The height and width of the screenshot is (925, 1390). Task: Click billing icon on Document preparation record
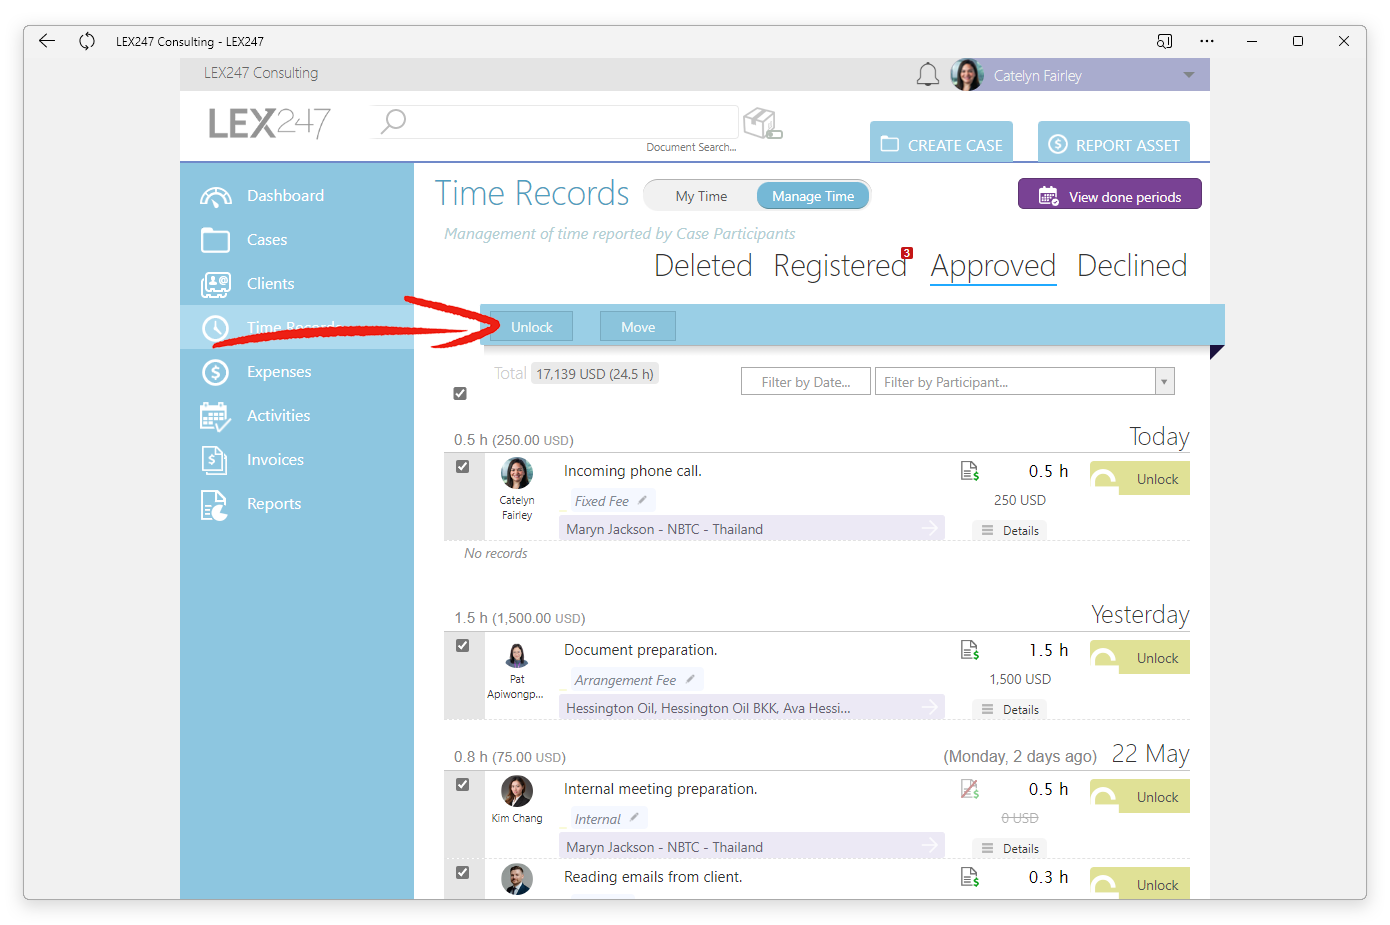pos(969,650)
